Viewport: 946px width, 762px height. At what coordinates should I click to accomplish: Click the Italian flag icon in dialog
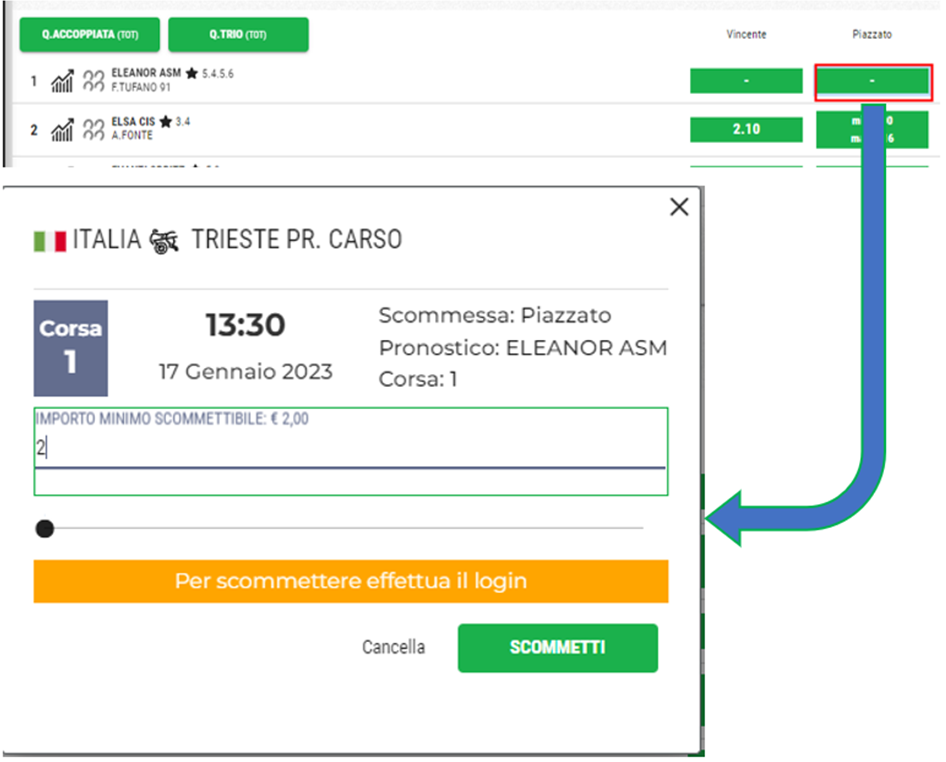coord(50,241)
